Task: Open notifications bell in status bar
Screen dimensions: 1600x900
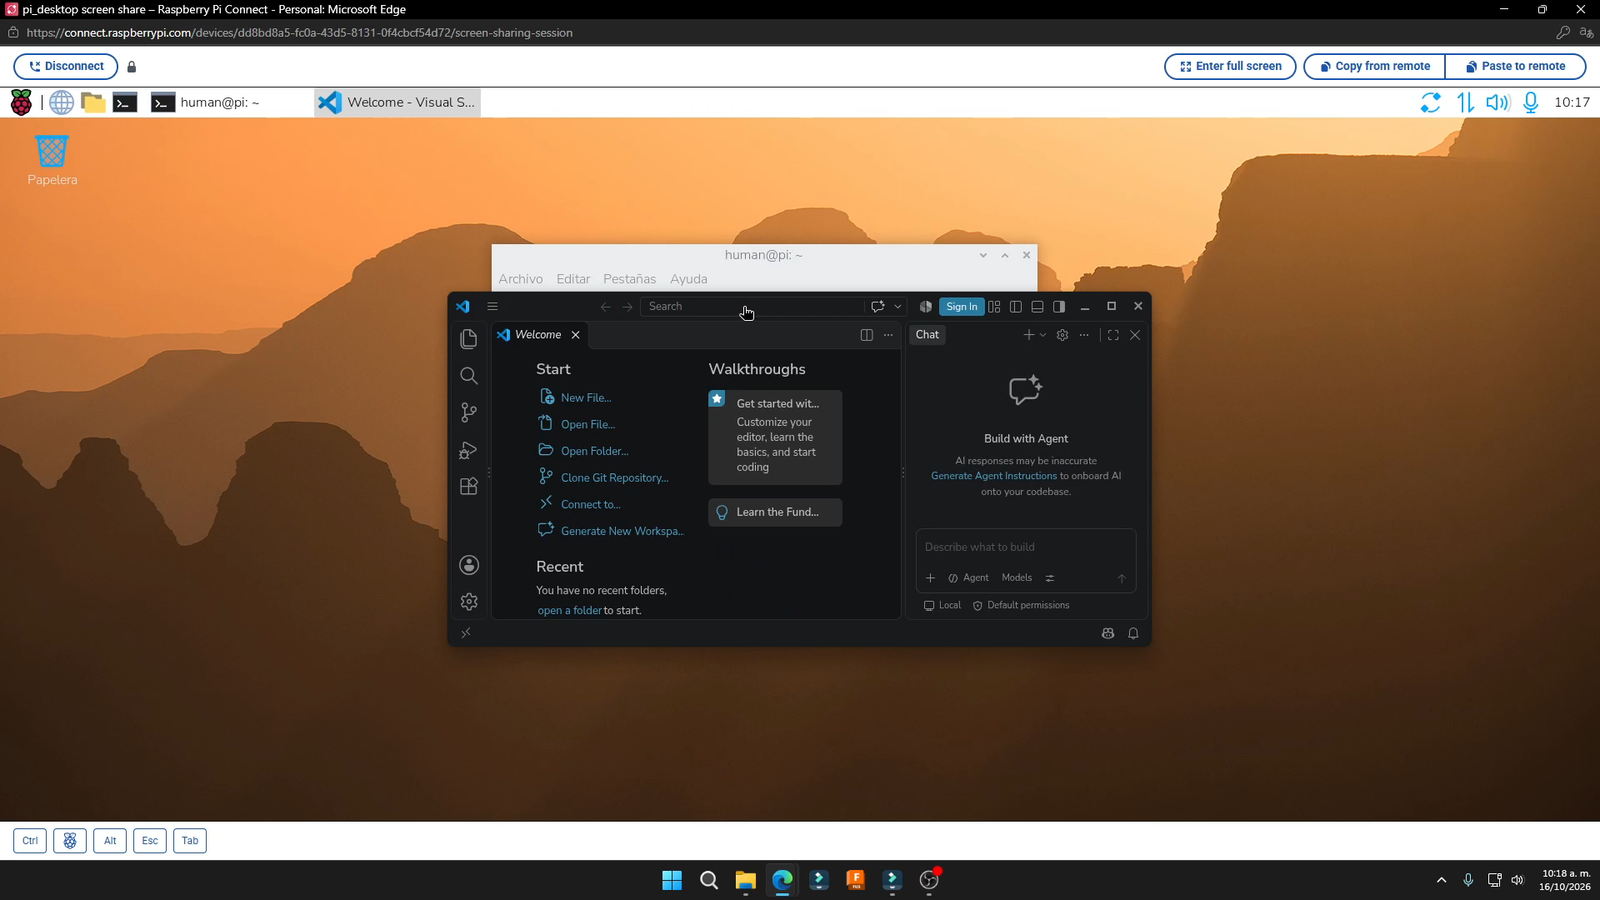Action: tap(1133, 633)
